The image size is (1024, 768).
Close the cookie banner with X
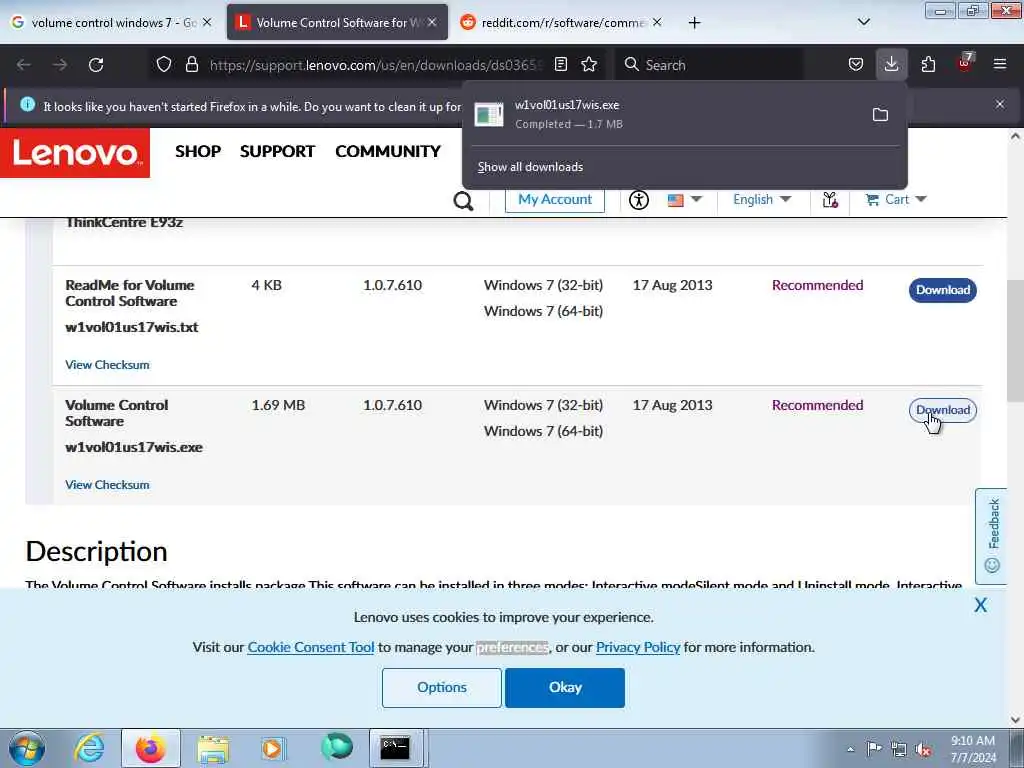click(x=980, y=605)
